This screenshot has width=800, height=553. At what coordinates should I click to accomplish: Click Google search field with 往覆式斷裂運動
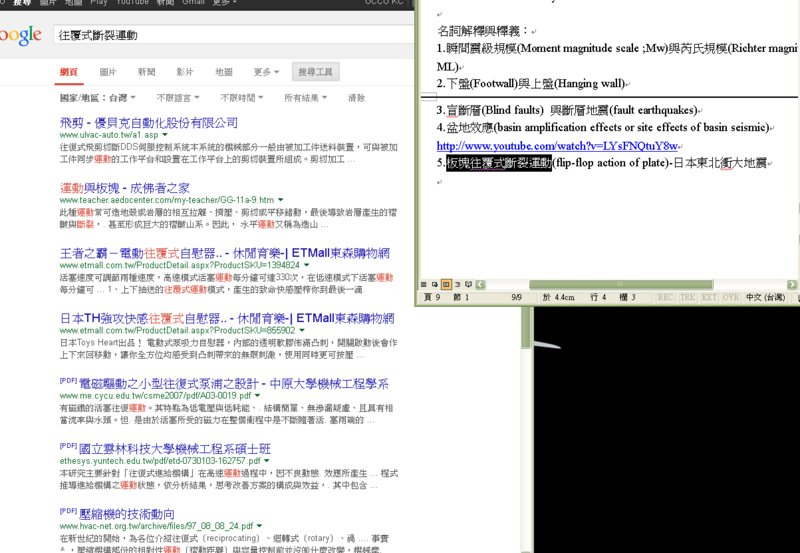tap(232, 35)
